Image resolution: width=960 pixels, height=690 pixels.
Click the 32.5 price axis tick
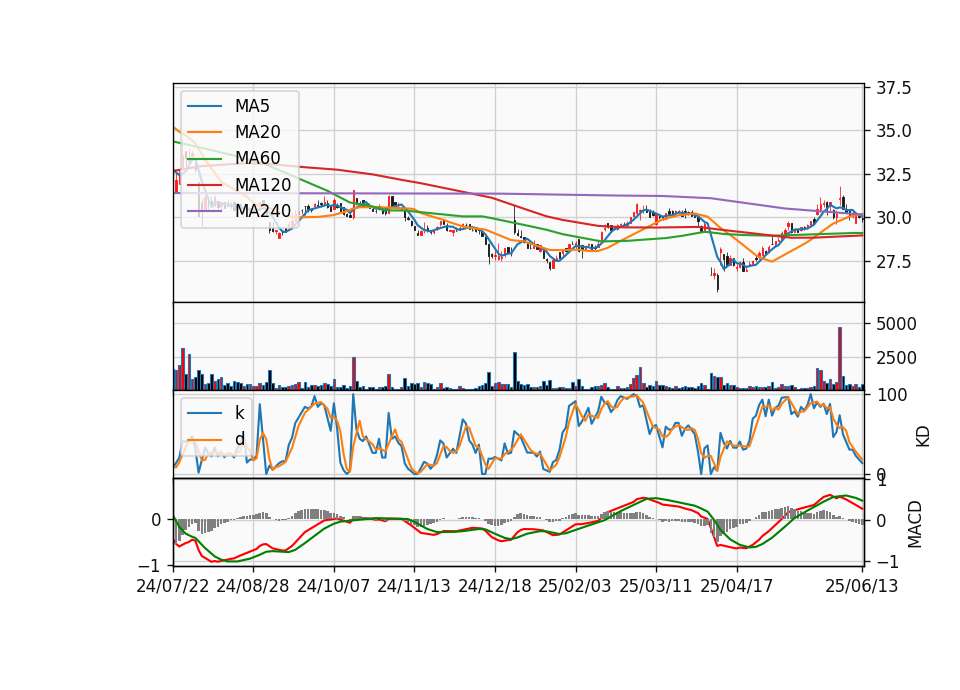[893, 175]
